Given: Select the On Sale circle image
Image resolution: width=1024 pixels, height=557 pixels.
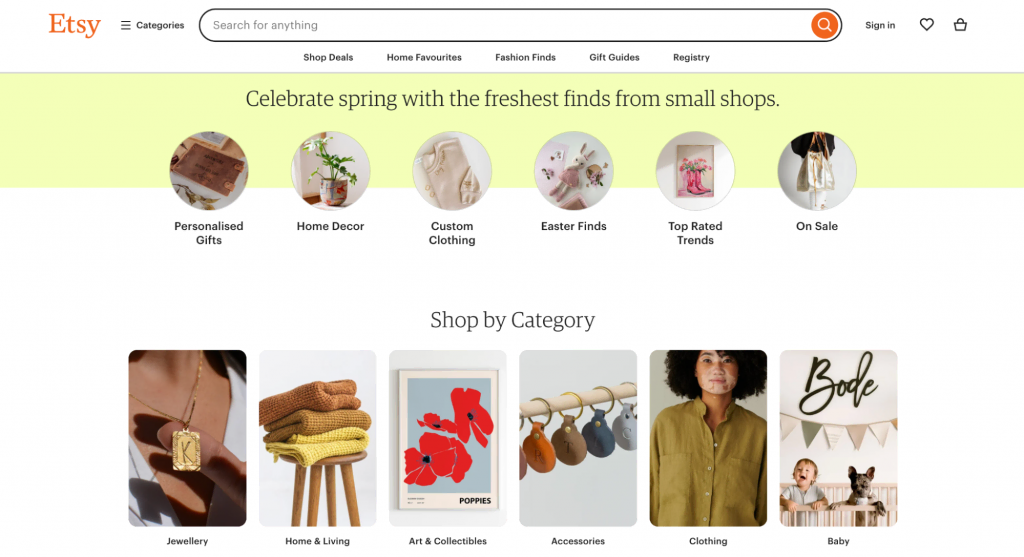Looking at the screenshot, I should point(817,171).
